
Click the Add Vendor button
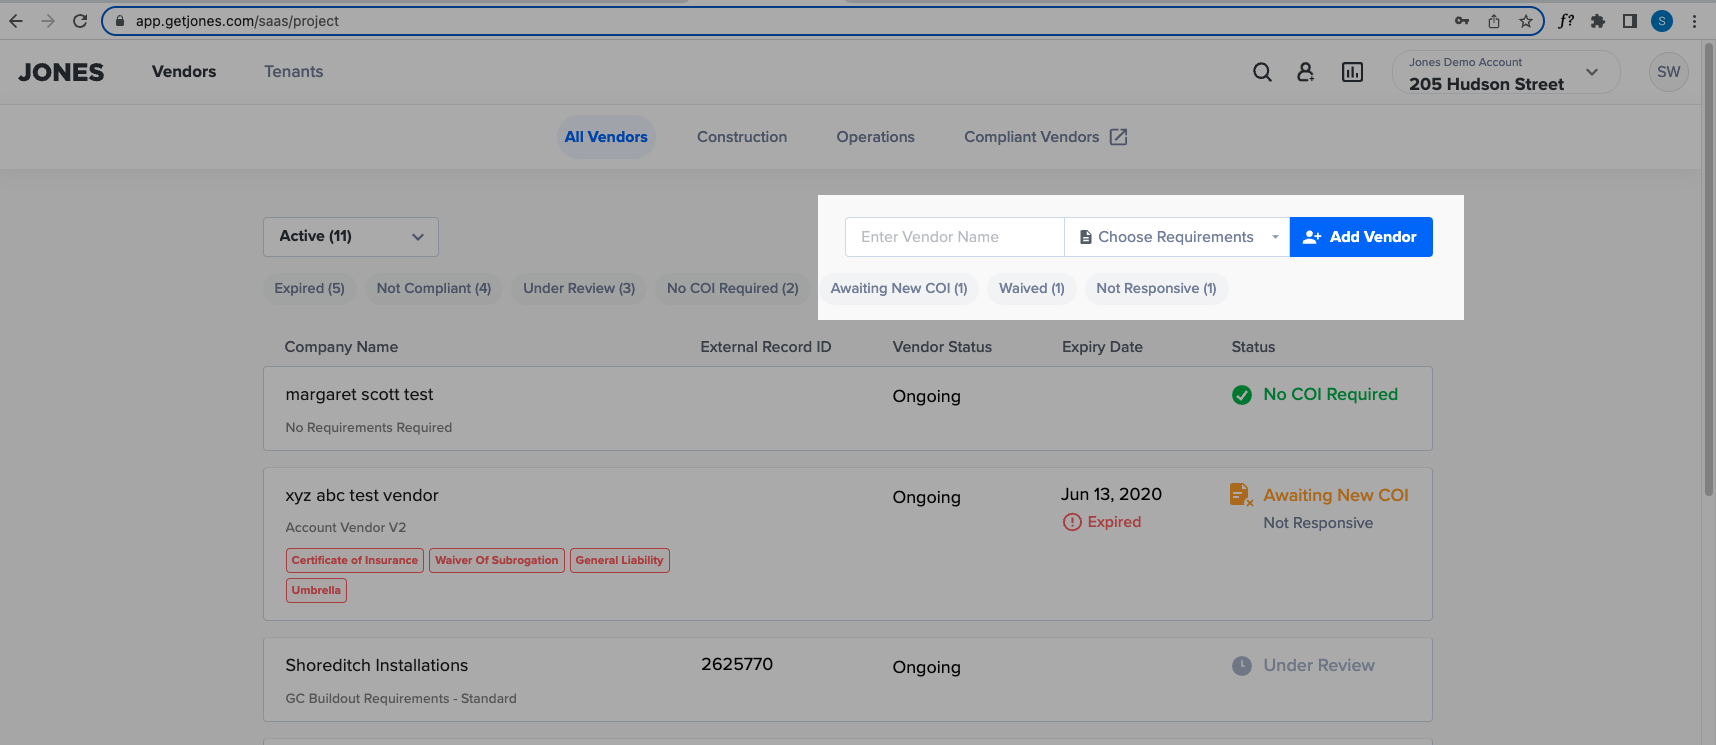tap(1360, 237)
